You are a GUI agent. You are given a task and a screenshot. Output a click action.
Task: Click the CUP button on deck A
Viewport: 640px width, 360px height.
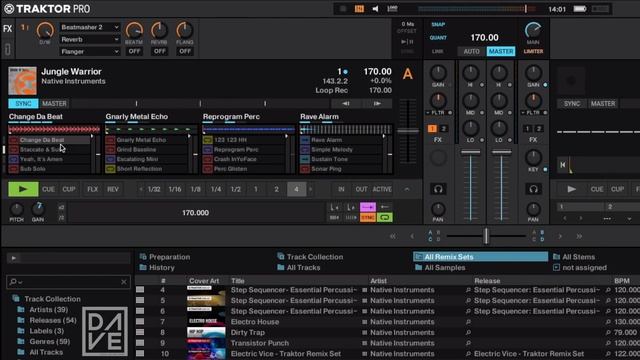pyautogui.click(x=69, y=189)
